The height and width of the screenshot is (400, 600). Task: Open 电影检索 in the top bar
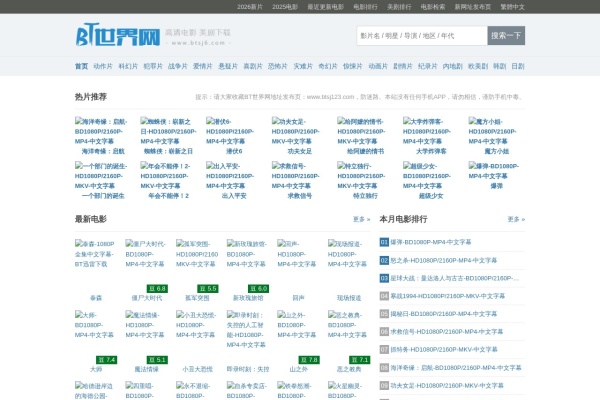pyautogui.click(x=433, y=7)
